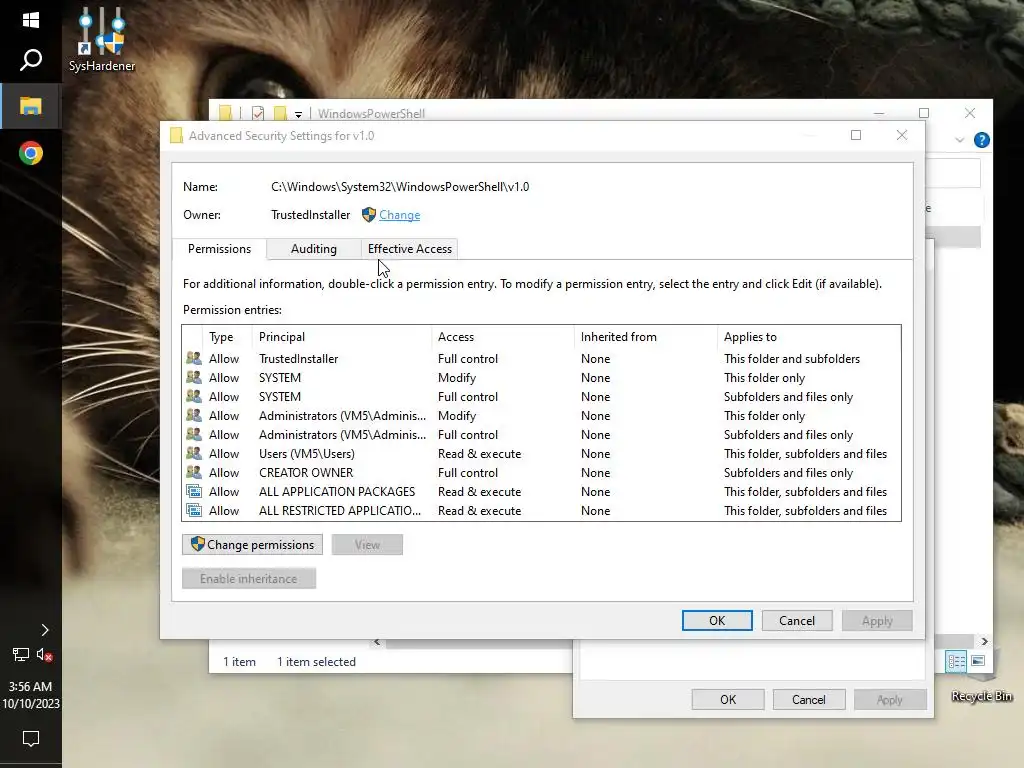Show hidden tray icons chevron

44,630
